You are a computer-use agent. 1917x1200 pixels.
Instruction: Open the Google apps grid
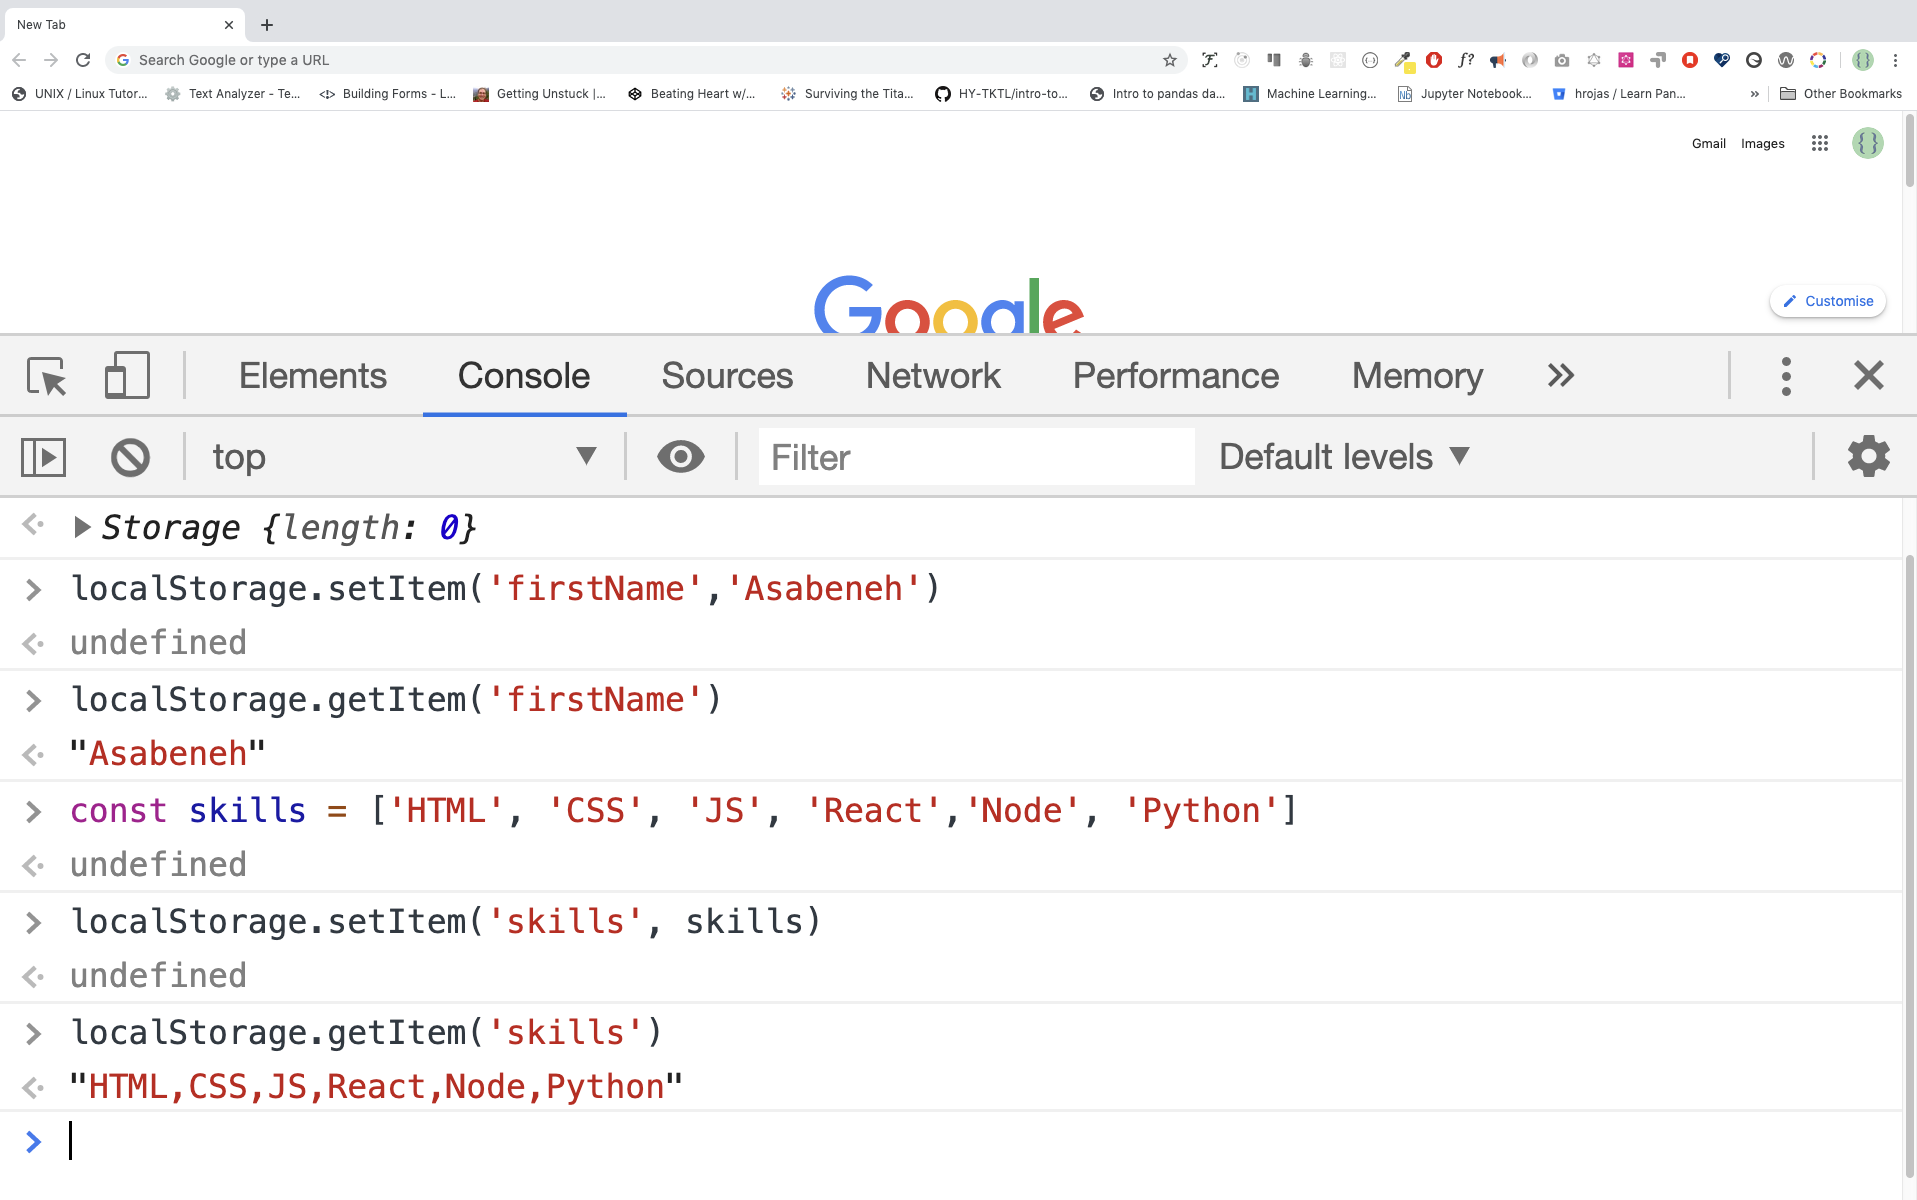(1819, 143)
